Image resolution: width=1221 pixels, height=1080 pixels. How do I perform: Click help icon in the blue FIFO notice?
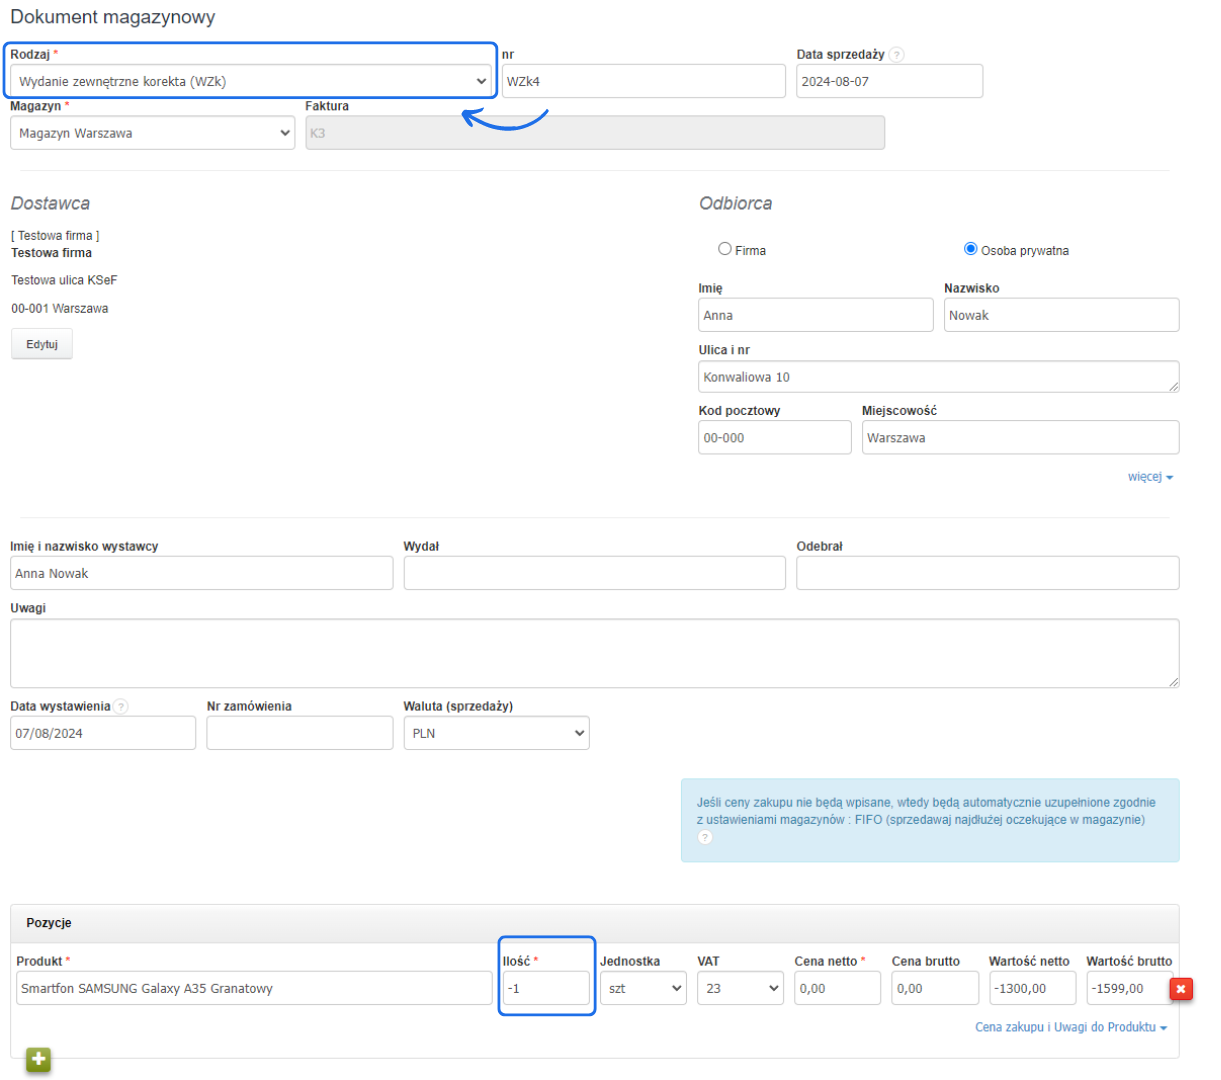coord(705,838)
